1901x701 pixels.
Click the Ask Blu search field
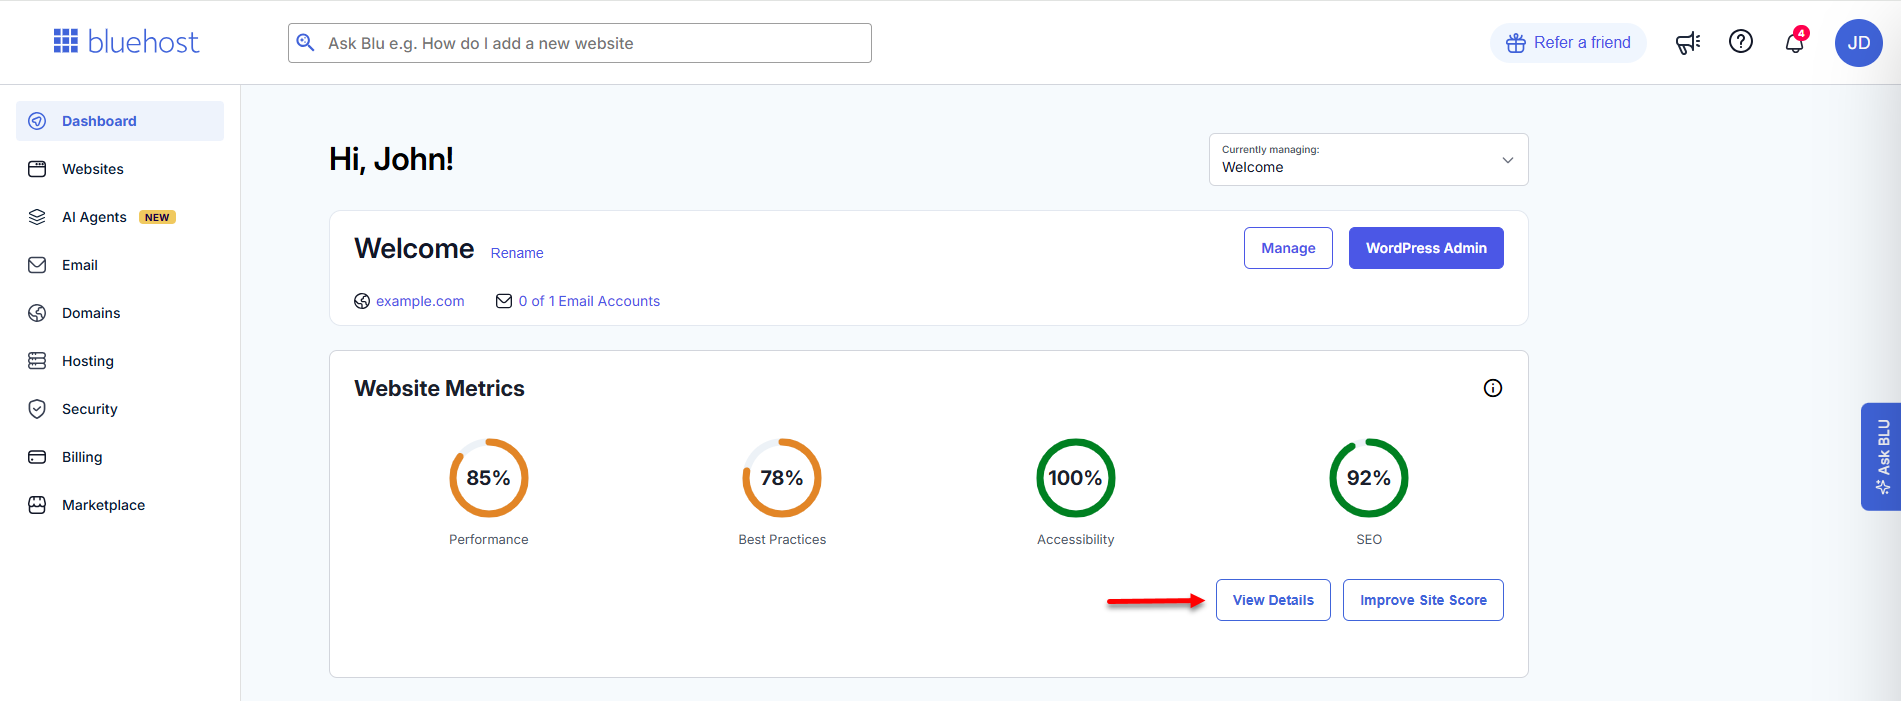click(x=580, y=43)
